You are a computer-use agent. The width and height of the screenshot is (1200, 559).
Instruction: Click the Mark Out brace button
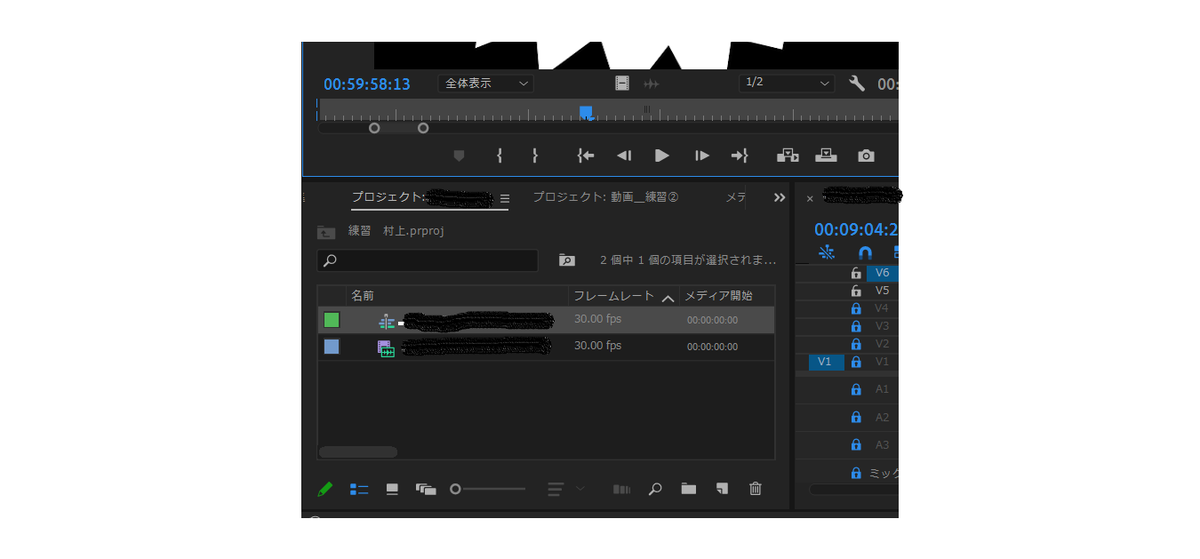(535, 155)
